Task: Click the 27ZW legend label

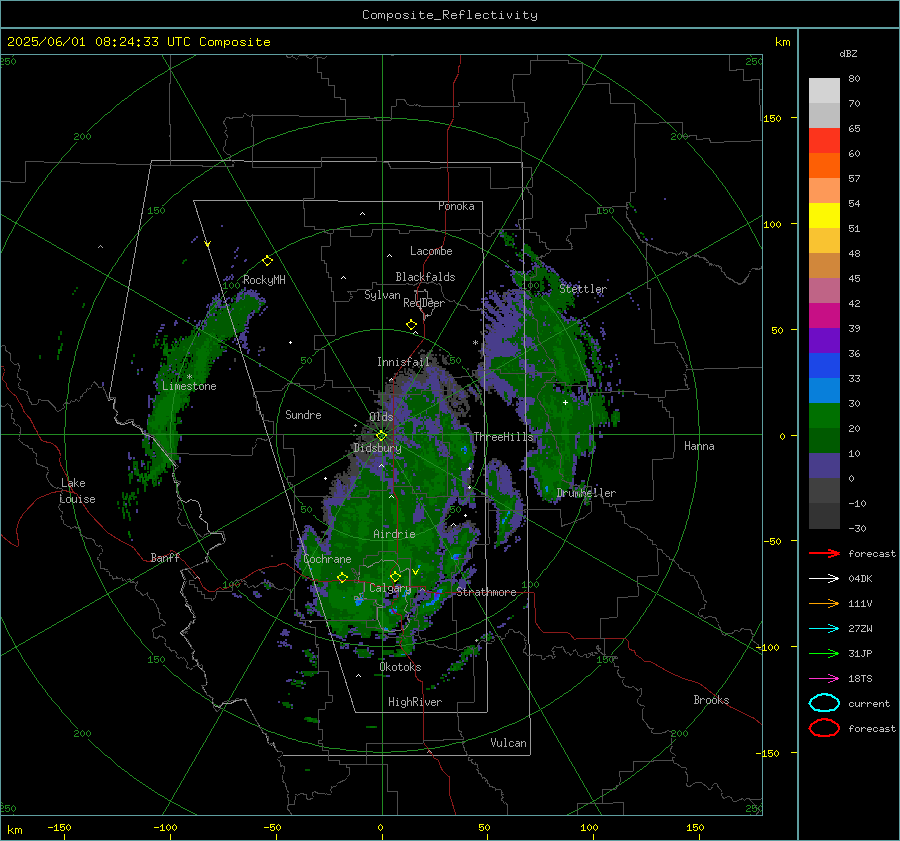Action: tap(860, 629)
